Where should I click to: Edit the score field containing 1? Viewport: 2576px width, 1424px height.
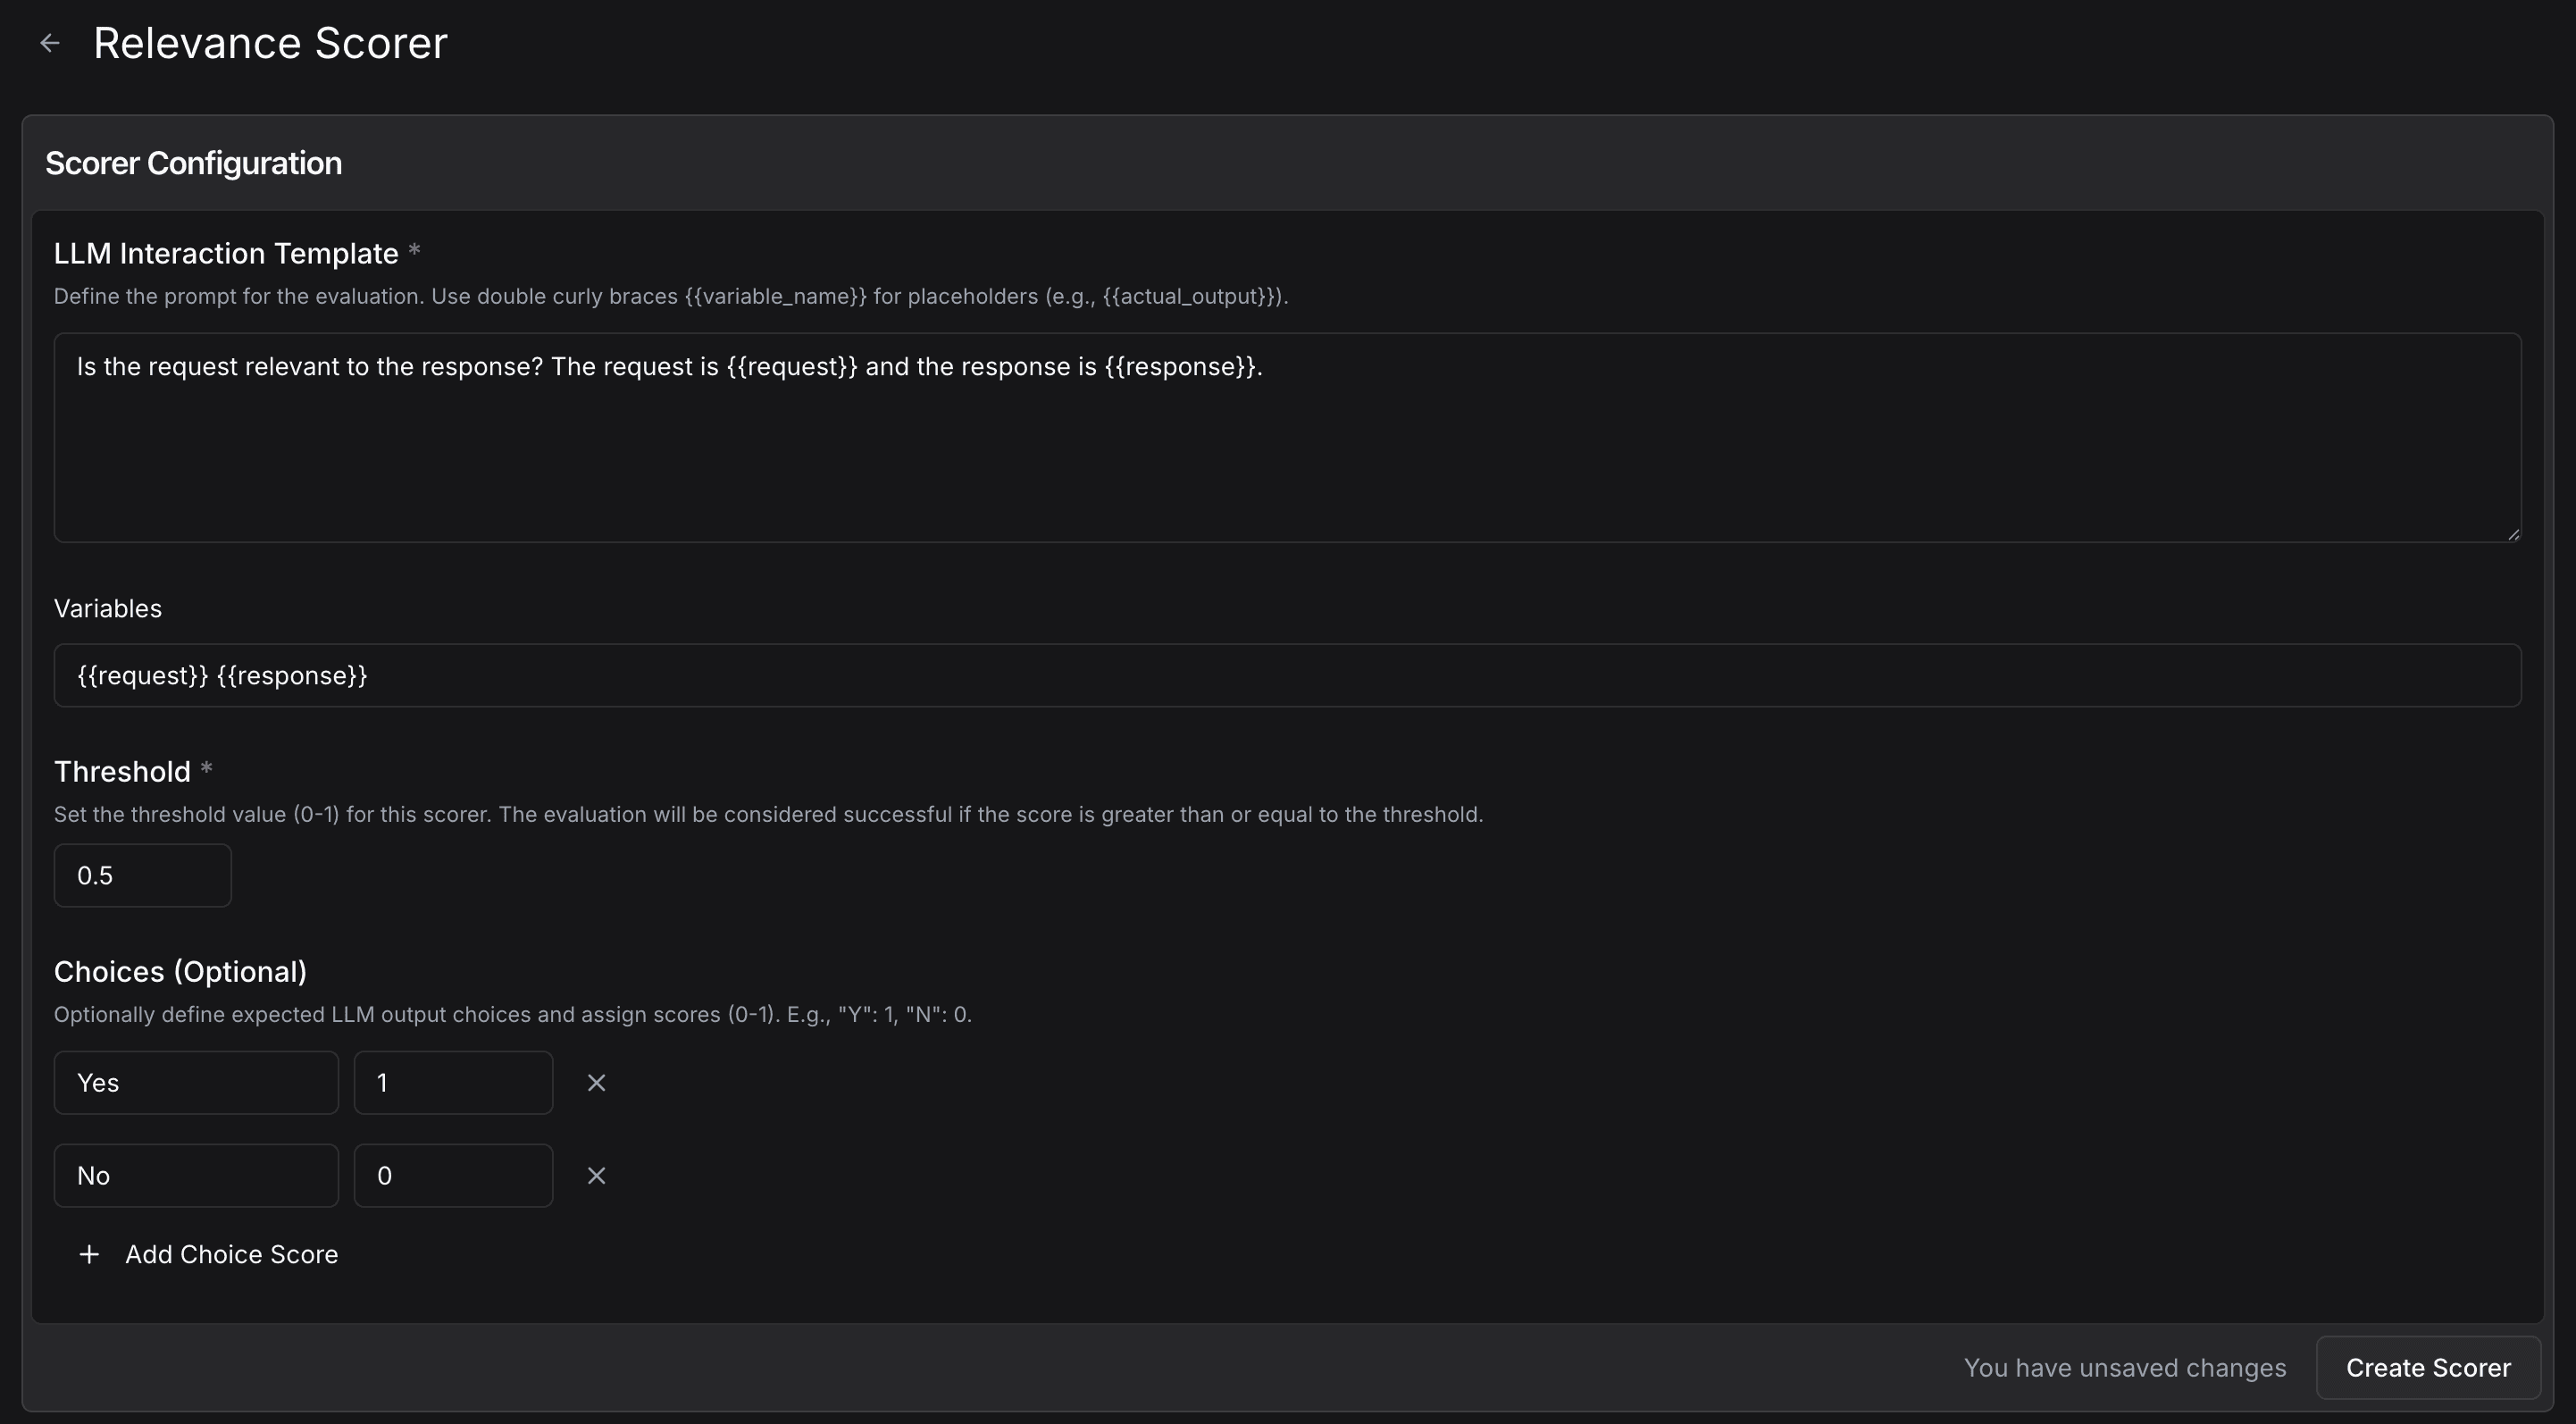(x=453, y=1083)
